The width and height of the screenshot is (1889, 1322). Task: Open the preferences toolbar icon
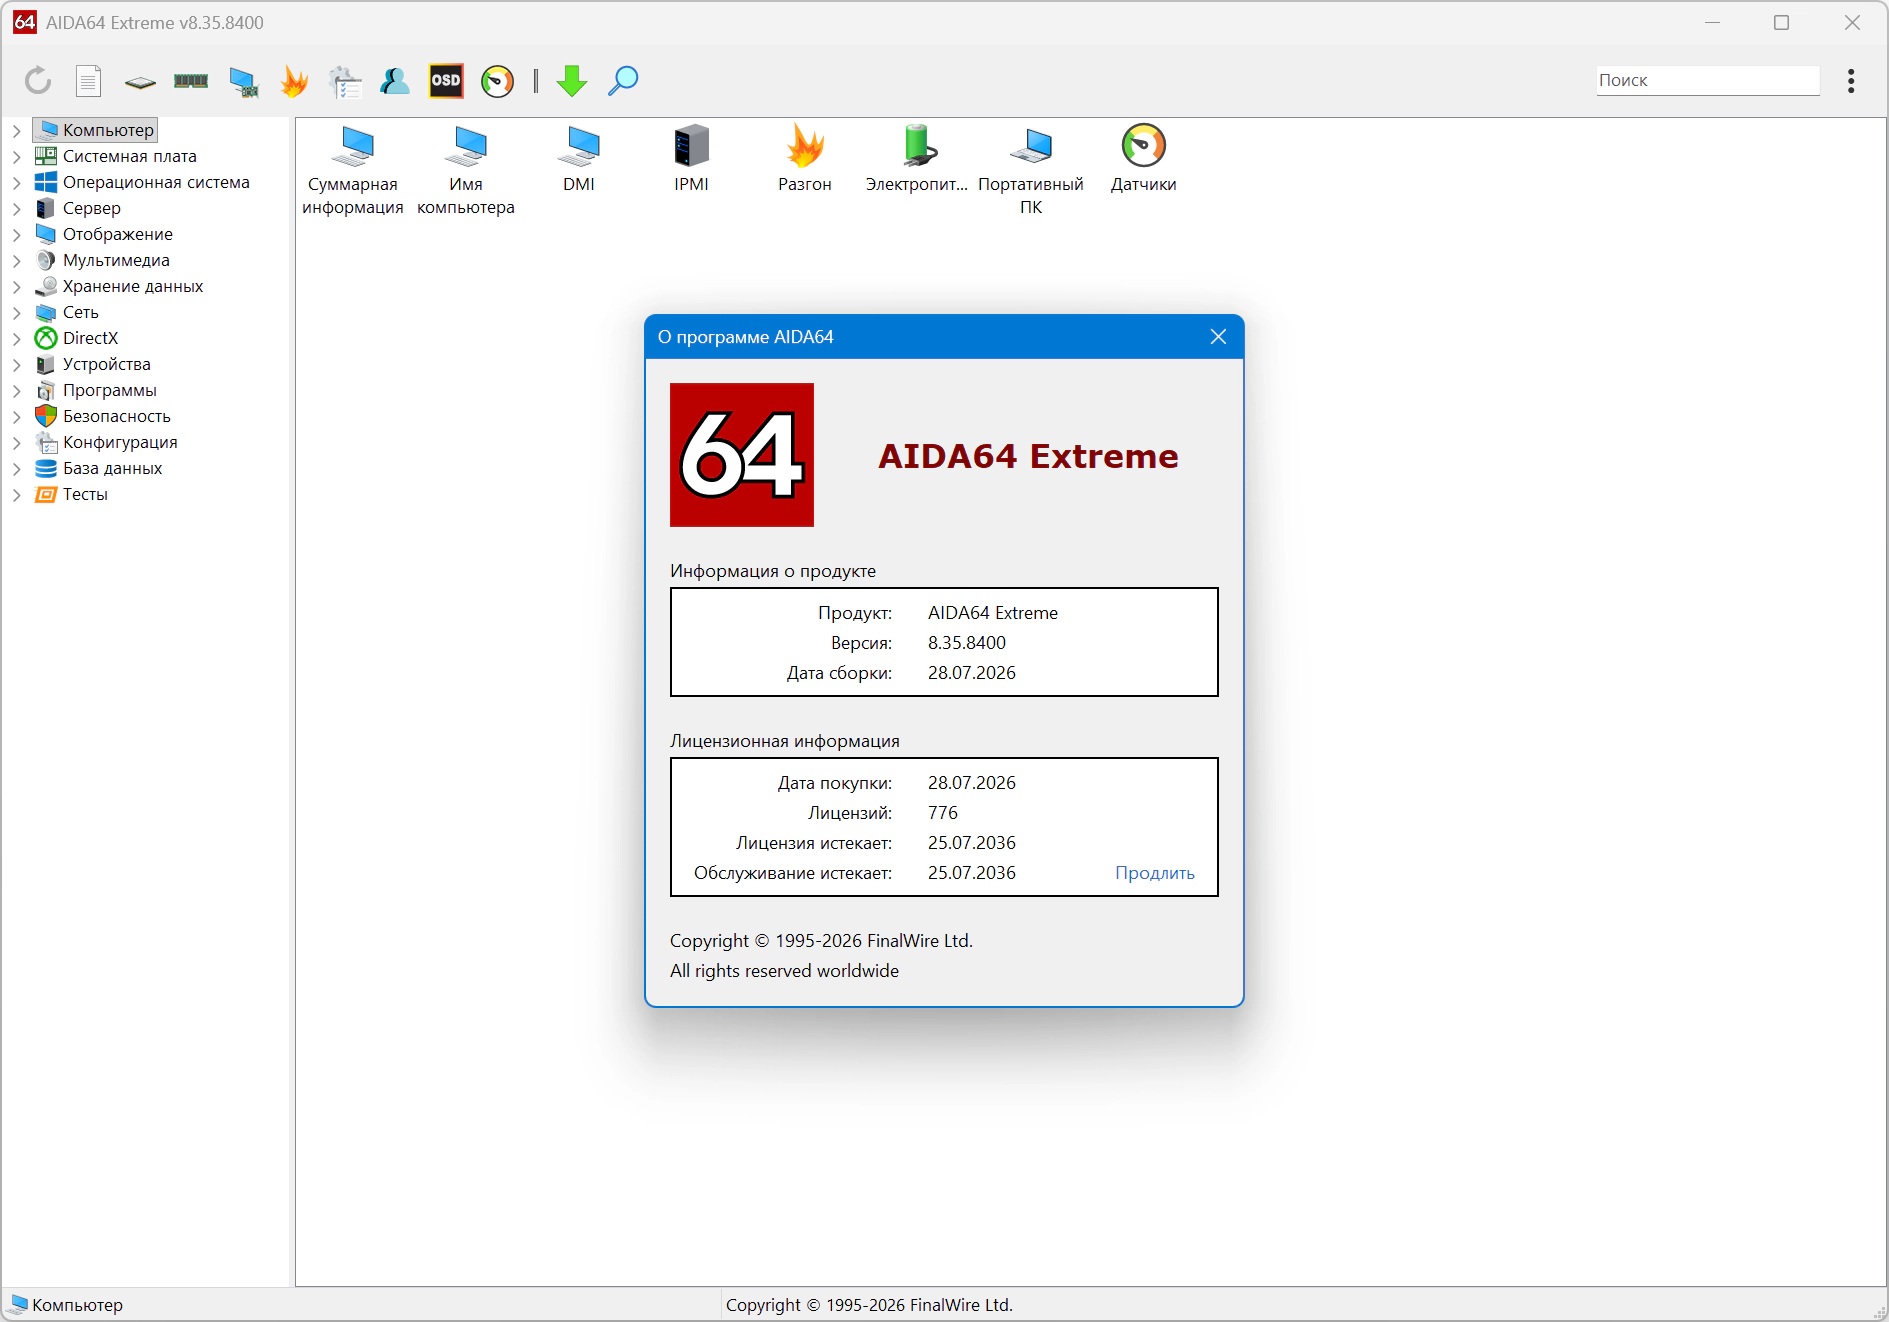(345, 82)
